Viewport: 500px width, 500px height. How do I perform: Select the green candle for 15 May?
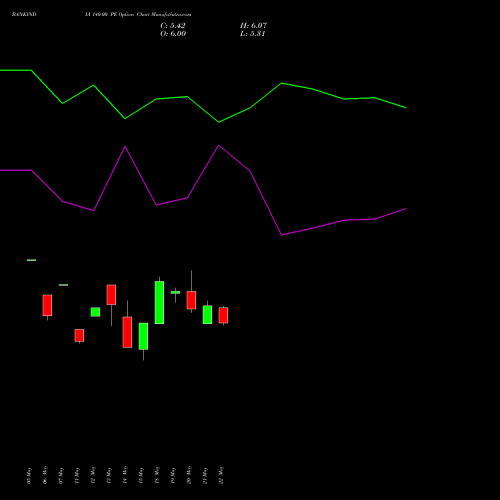[143, 336]
